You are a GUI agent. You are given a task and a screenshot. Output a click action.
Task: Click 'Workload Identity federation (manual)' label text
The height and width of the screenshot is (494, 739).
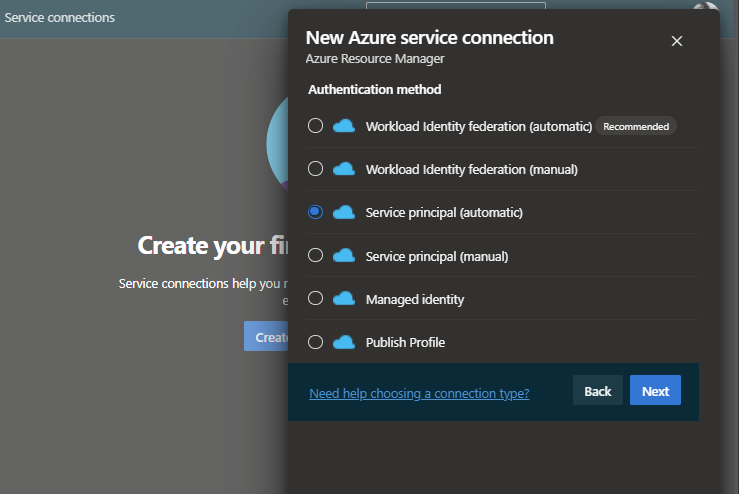point(472,169)
